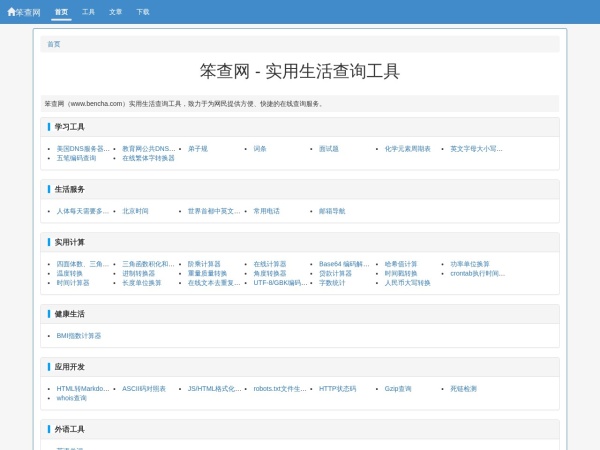The height and width of the screenshot is (450, 600).
Task: Click the 首页 breadcrumb link
Action: tap(54, 44)
